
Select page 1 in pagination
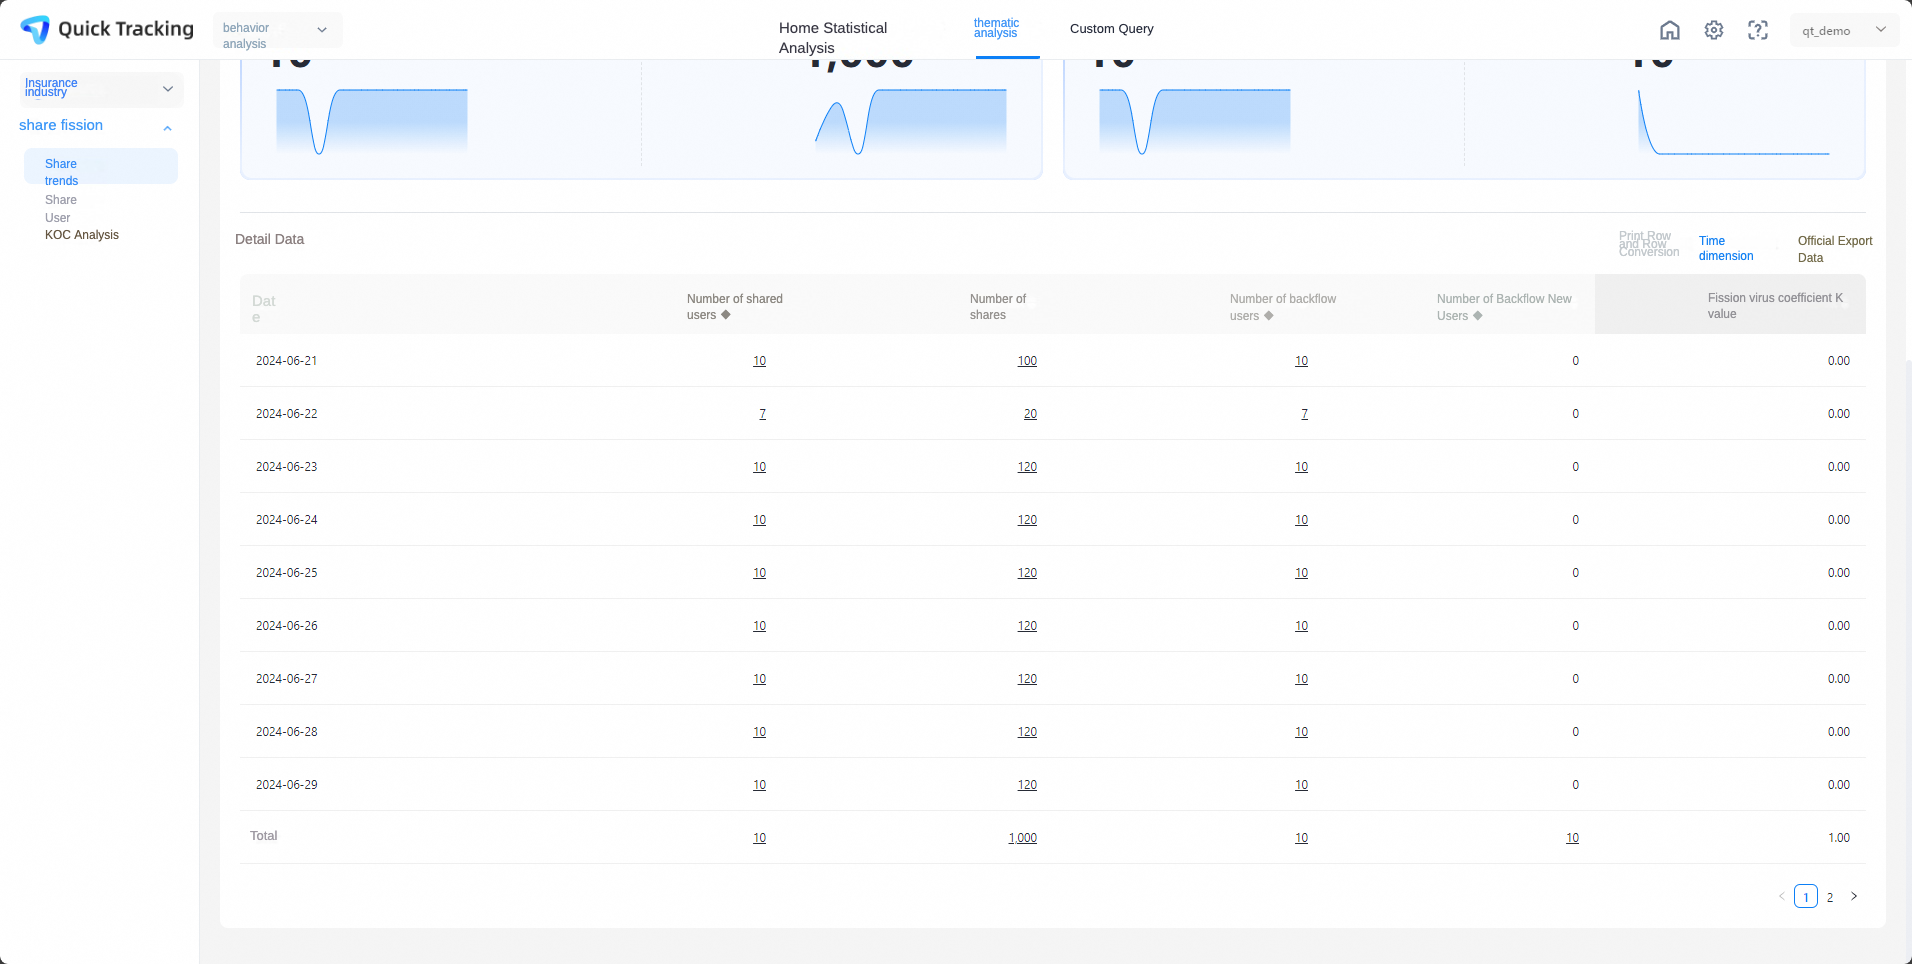coord(1806,896)
